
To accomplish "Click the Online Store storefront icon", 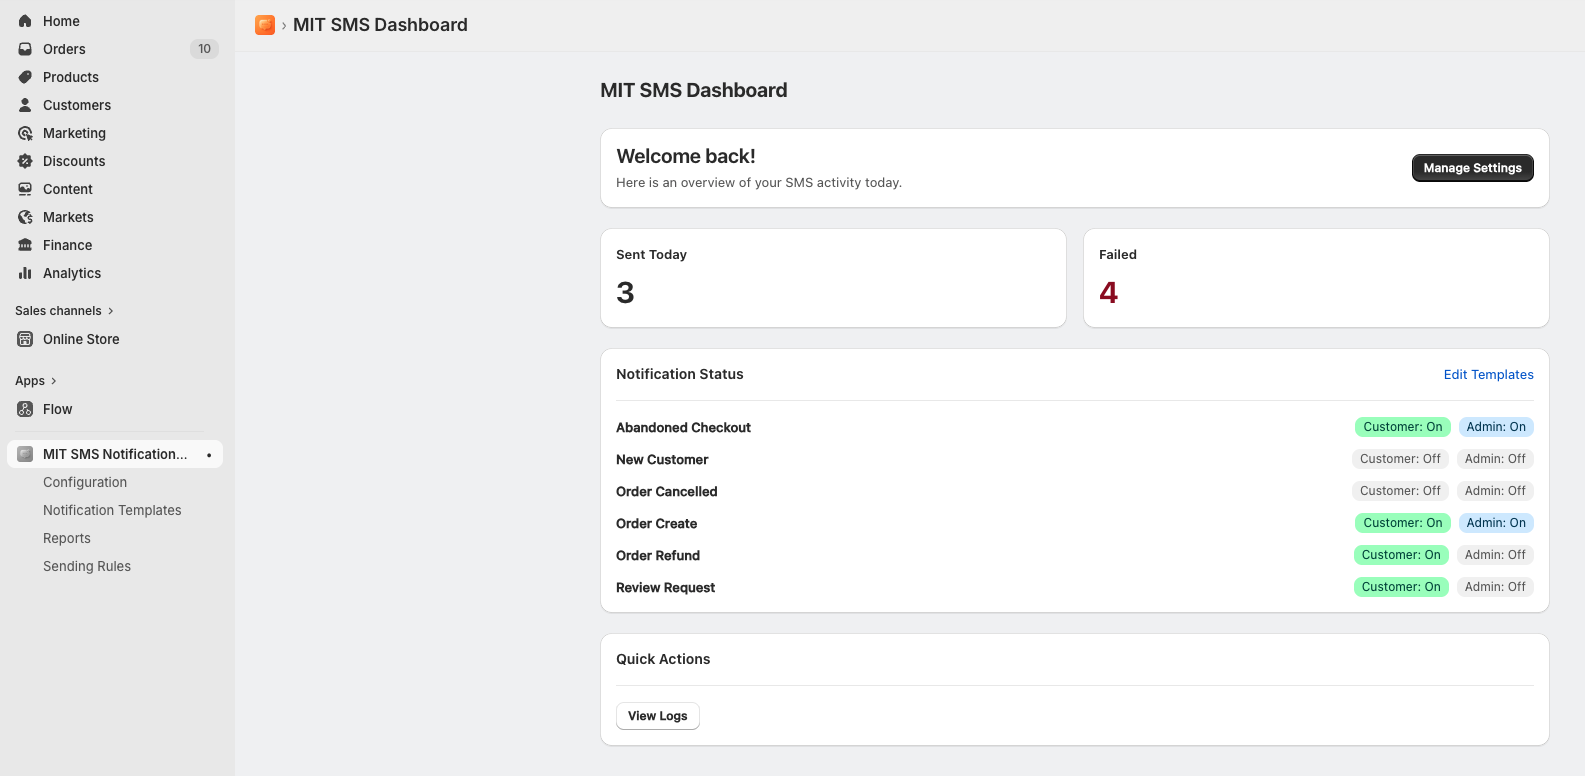I will [x=25, y=339].
